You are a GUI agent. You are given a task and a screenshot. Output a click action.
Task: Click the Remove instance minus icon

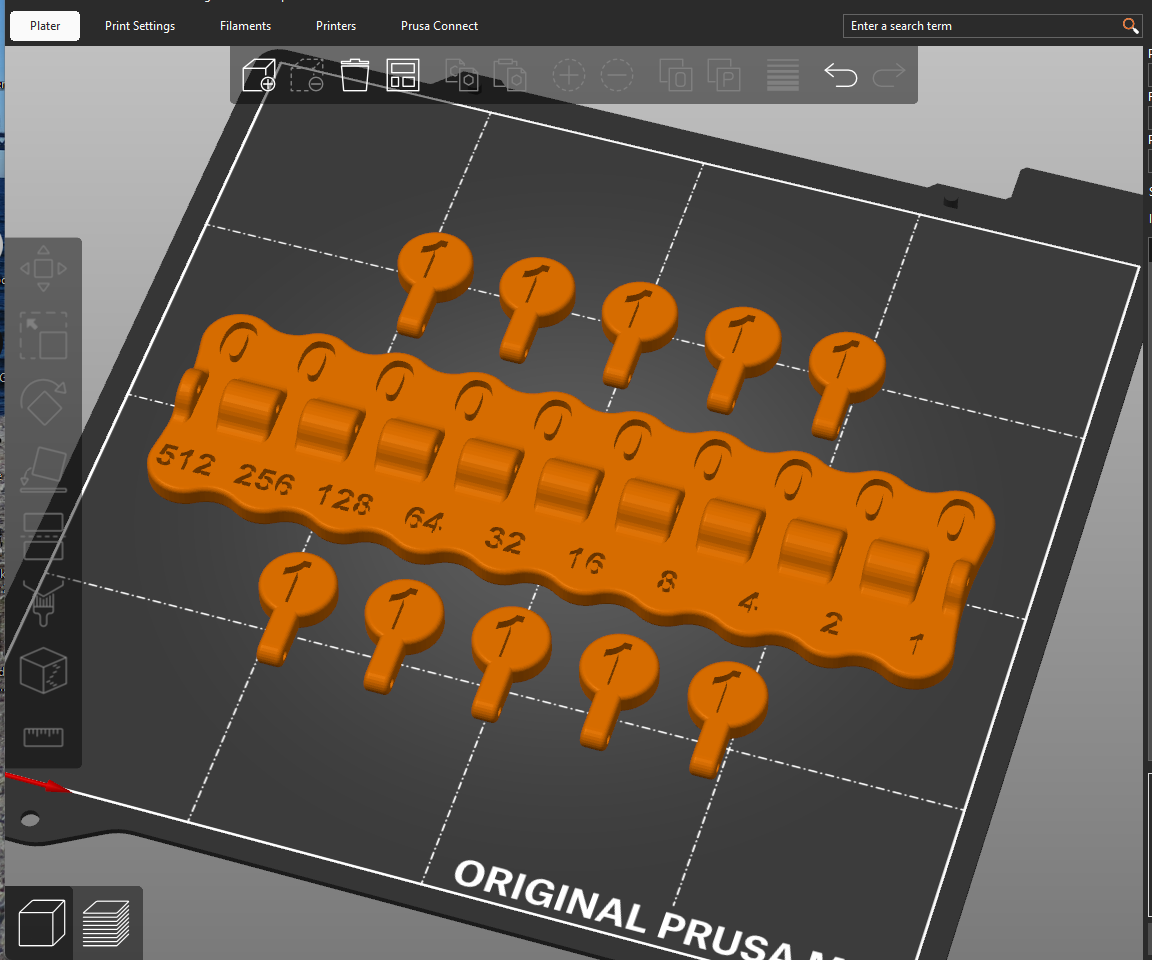pos(616,75)
